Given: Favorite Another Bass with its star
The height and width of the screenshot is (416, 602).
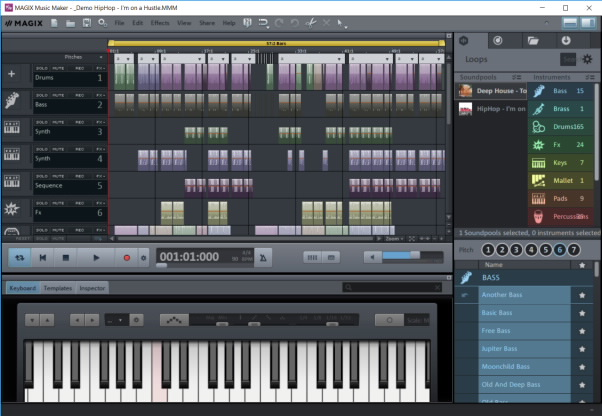Looking at the screenshot, I should click(582, 295).
